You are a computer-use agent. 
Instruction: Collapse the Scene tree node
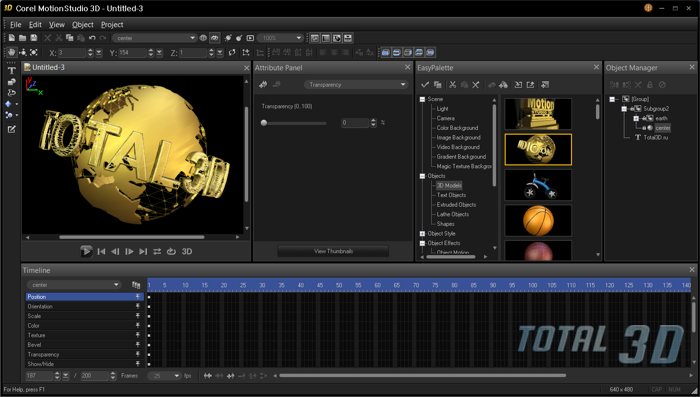pyautogui.click(x=422, y=99)
